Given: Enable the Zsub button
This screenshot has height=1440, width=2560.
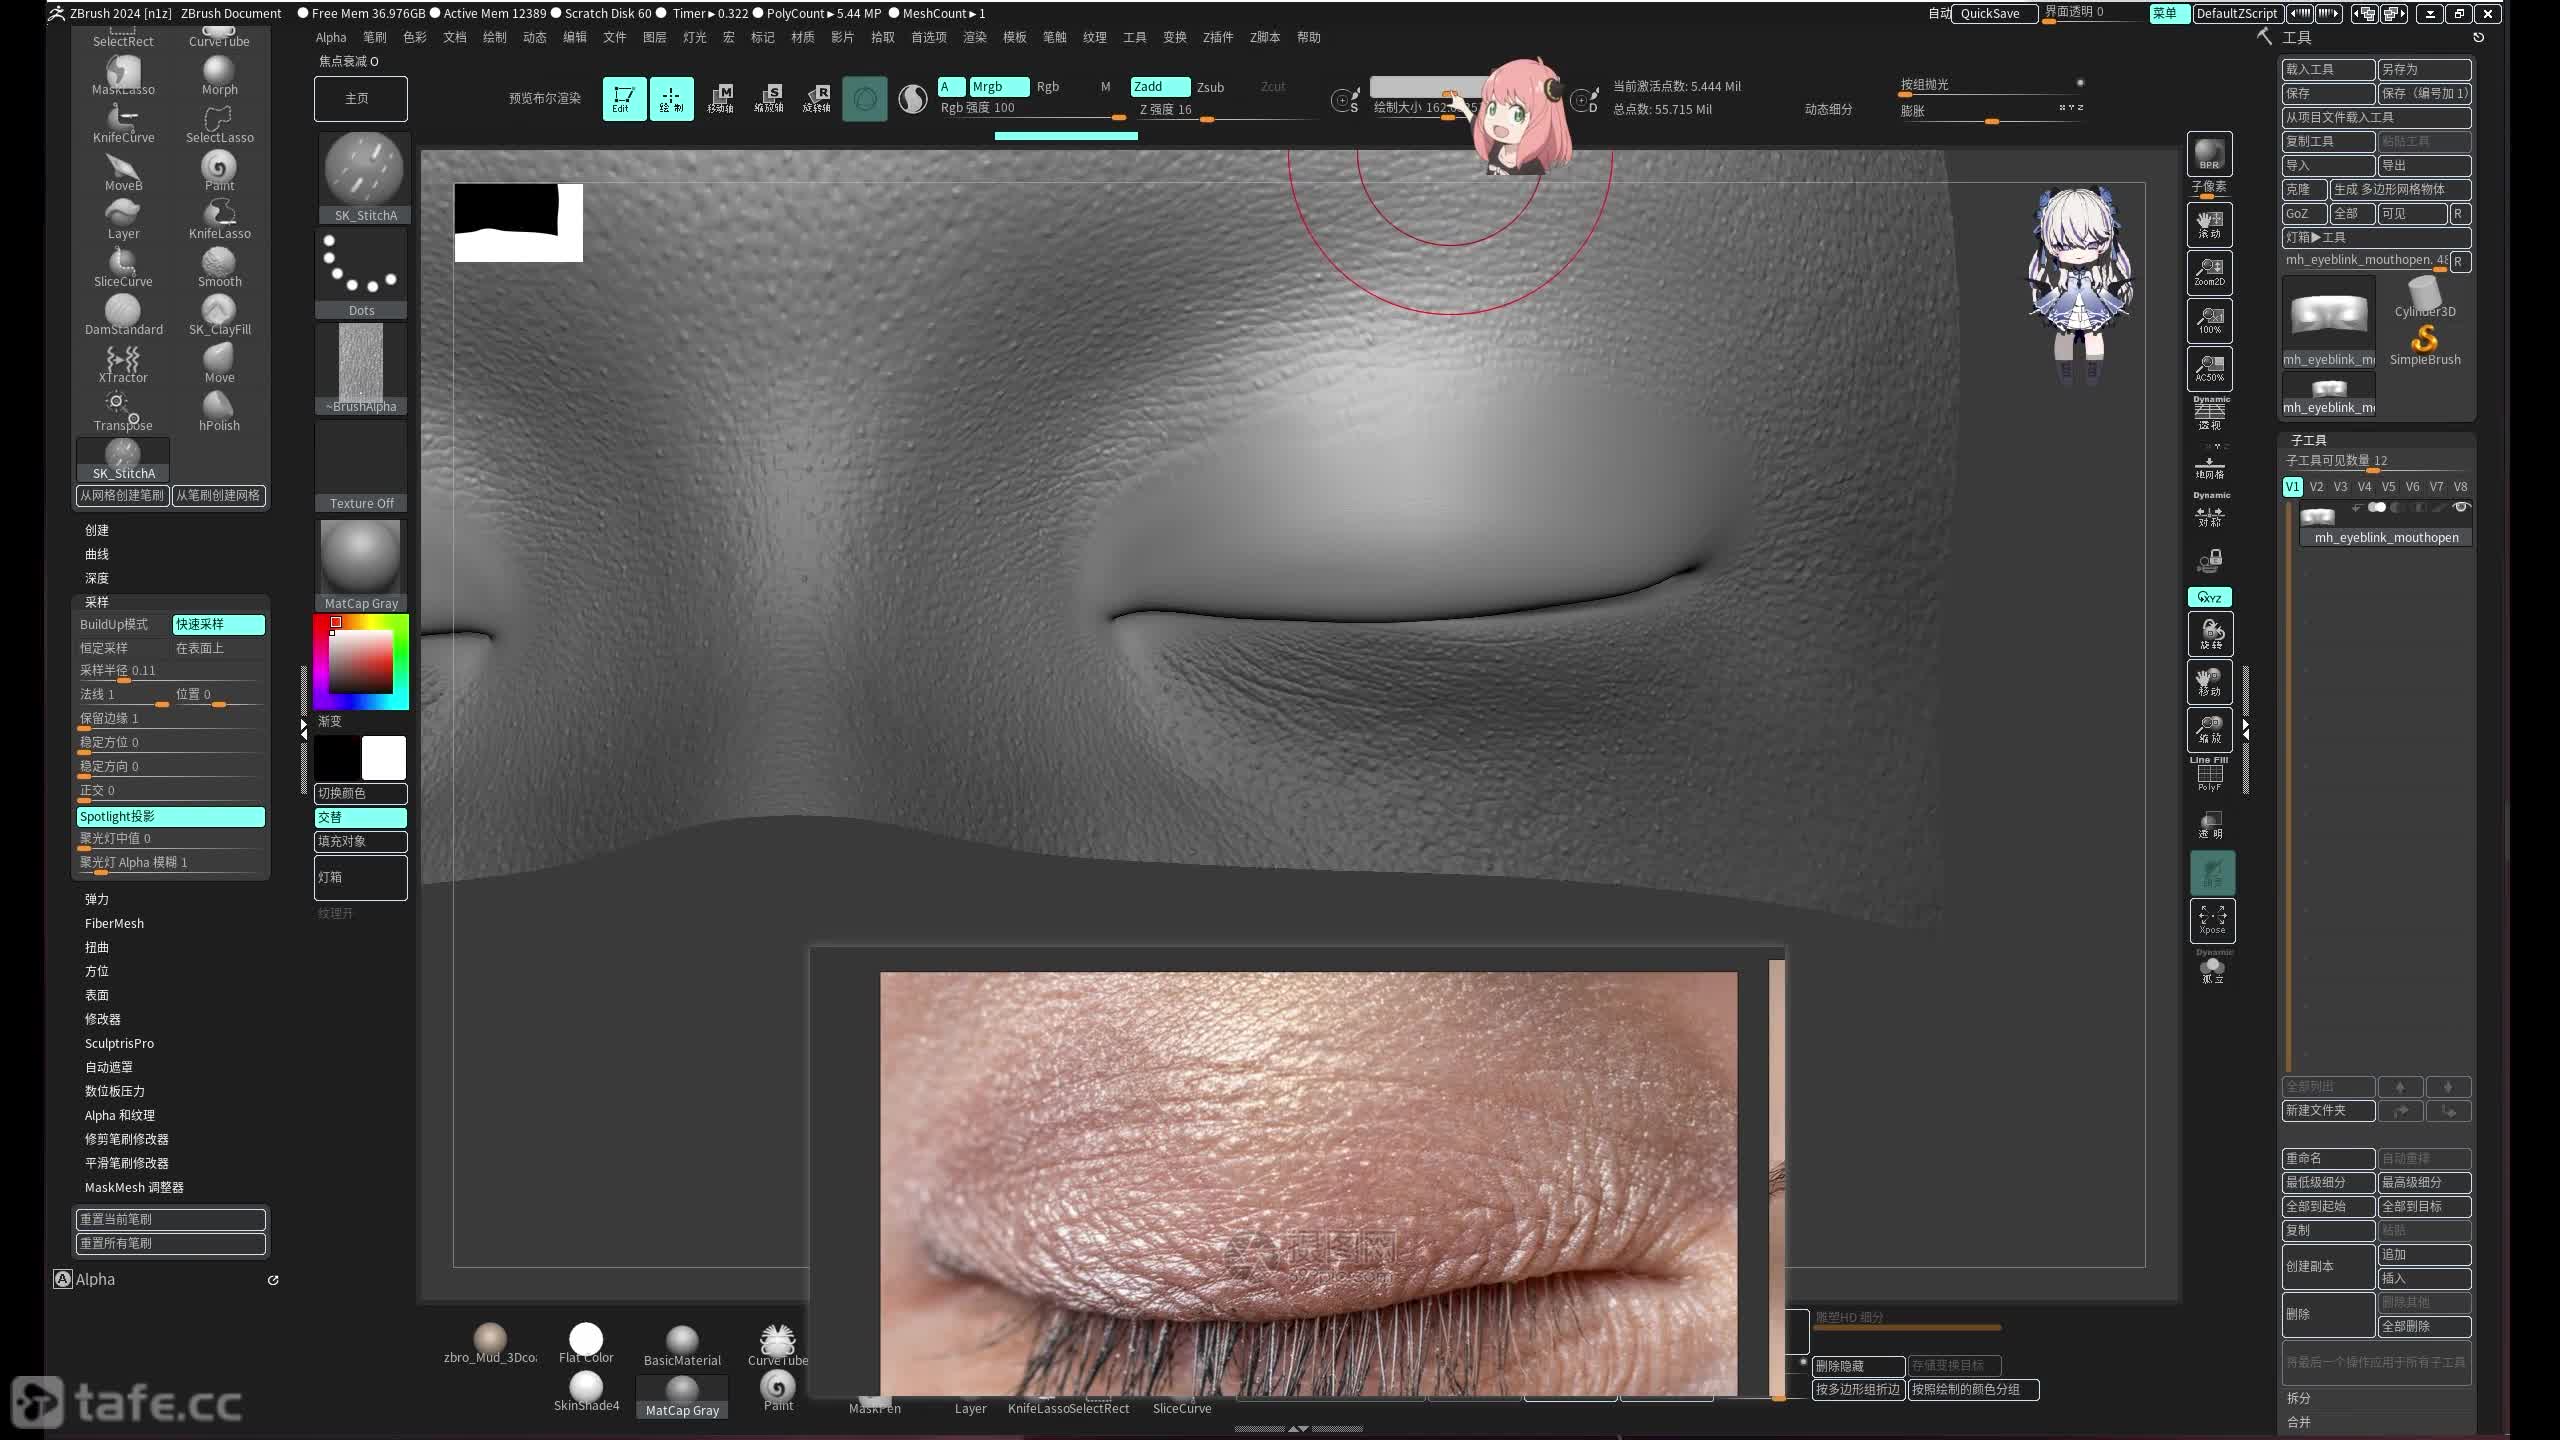Looking at the screenshot, I should pos(1210,87).
